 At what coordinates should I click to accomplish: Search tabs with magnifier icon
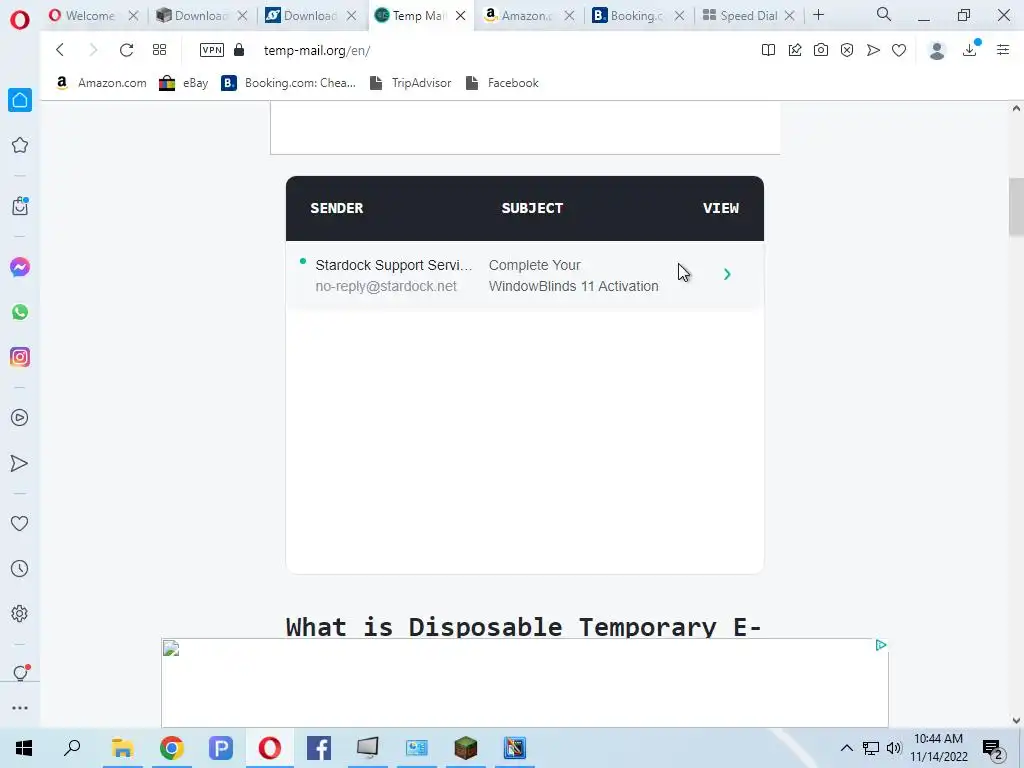point(884,14)
